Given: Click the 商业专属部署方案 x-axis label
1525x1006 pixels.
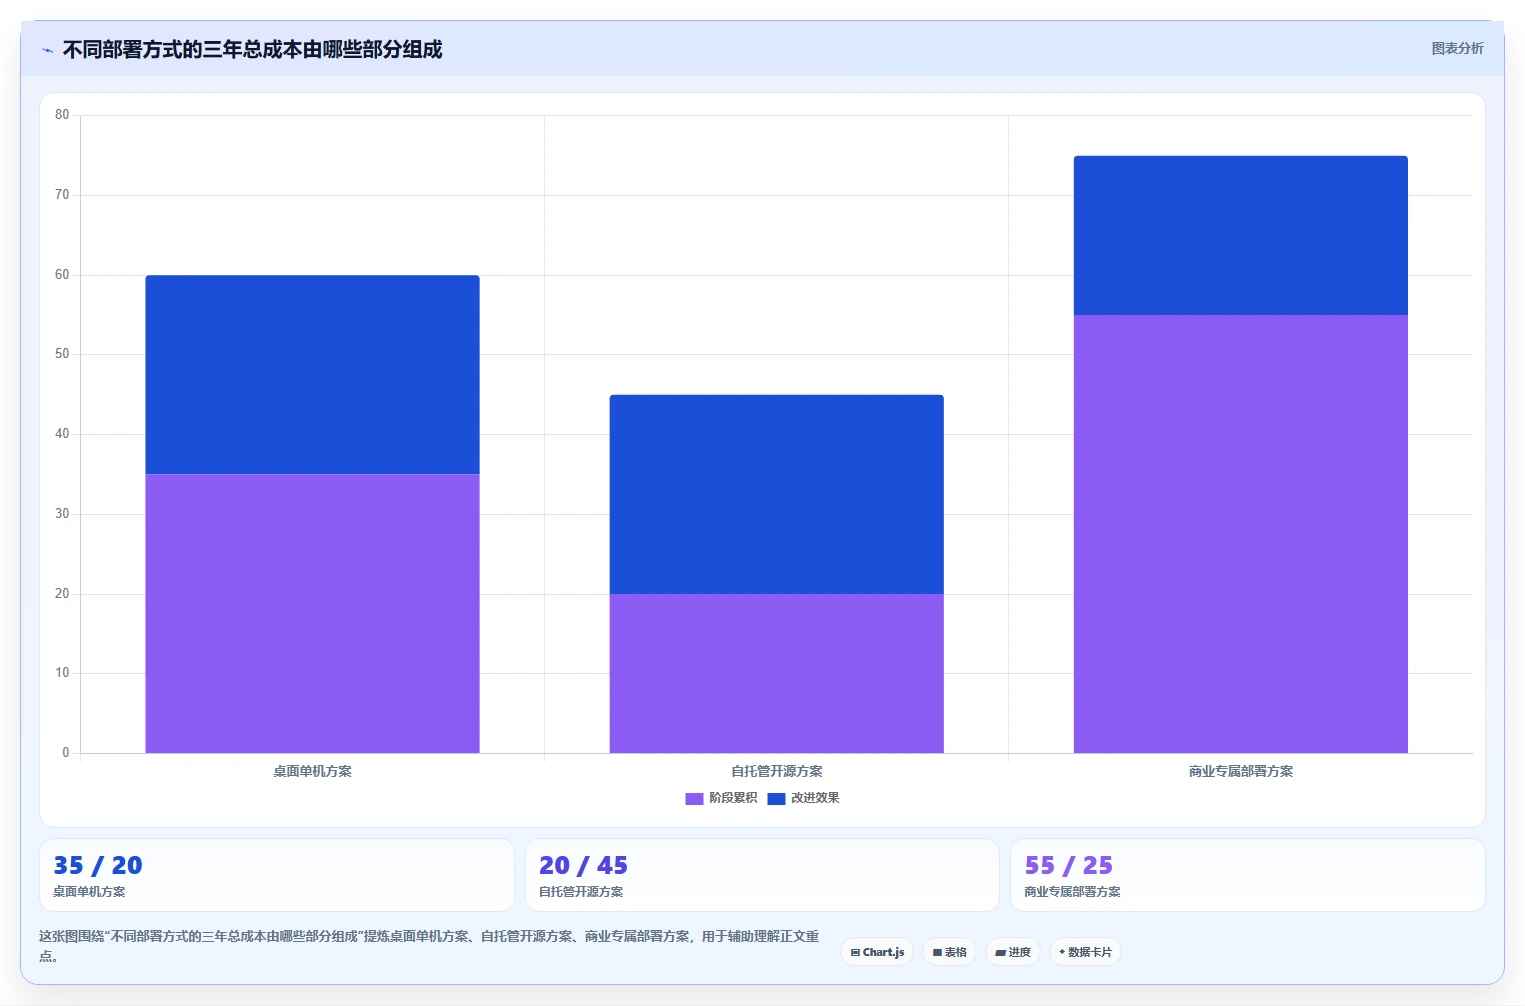Looking at the screenshot, I should tap(1241, 771).
